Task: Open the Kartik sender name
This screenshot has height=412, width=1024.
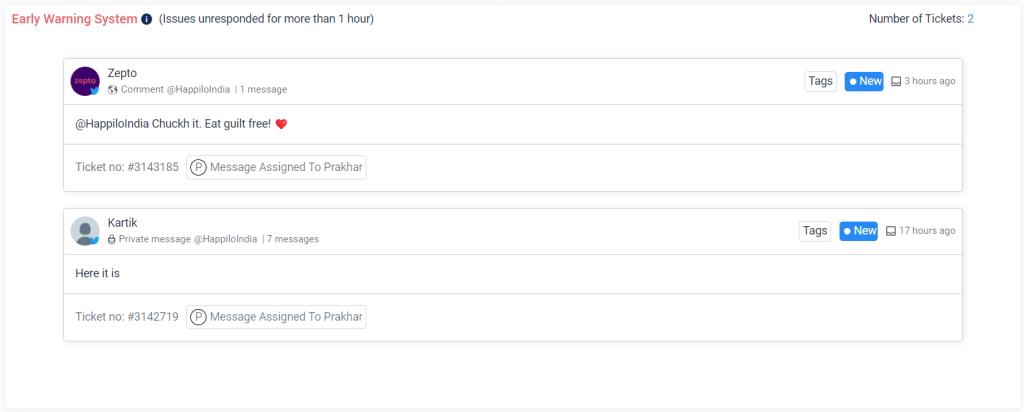Action: tap(122, 223)
